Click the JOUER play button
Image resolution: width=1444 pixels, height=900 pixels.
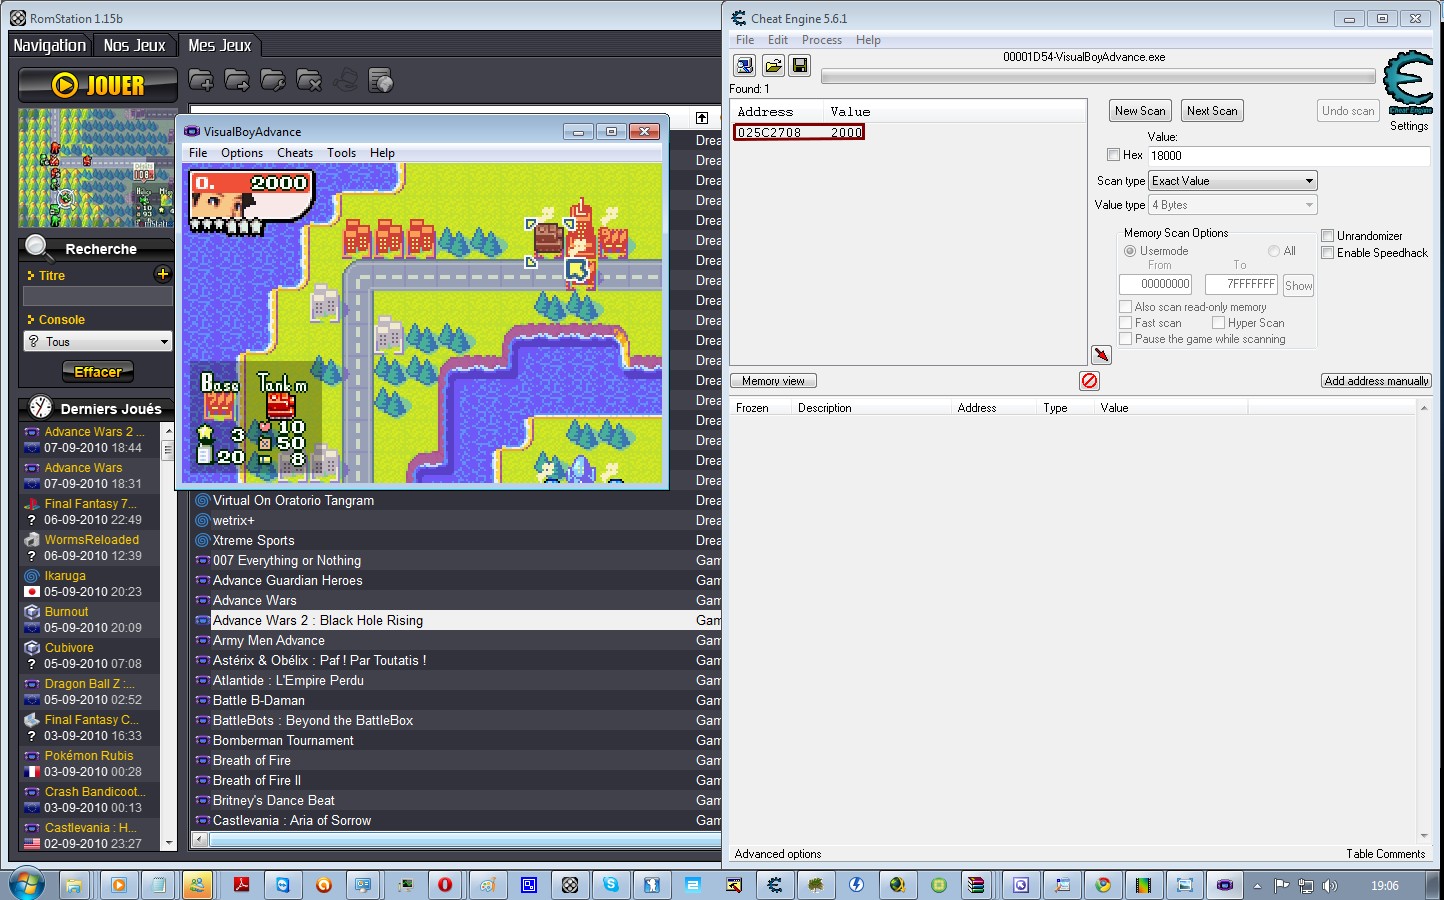pos(98,85)
